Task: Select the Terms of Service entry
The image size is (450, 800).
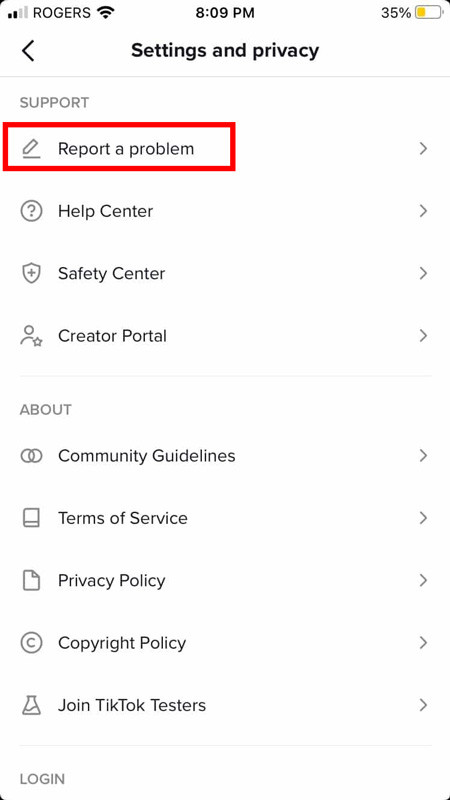Action: tap(225, 518)
